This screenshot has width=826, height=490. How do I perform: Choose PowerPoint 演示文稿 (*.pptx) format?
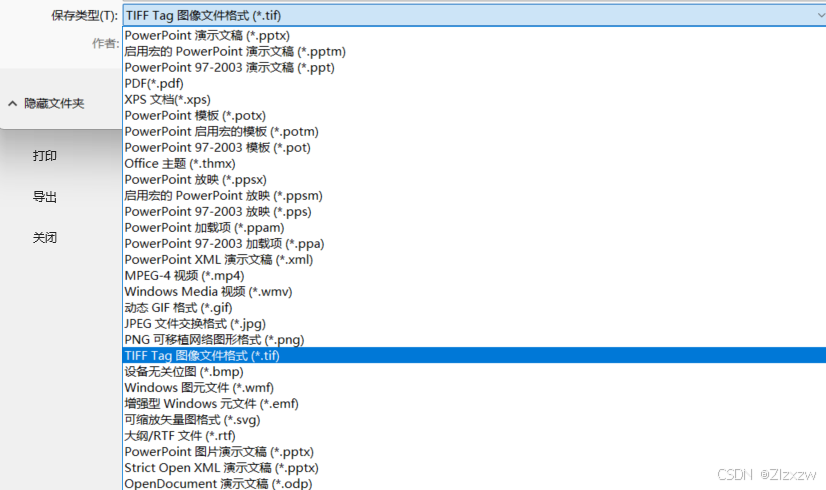[x=474, y=35]
